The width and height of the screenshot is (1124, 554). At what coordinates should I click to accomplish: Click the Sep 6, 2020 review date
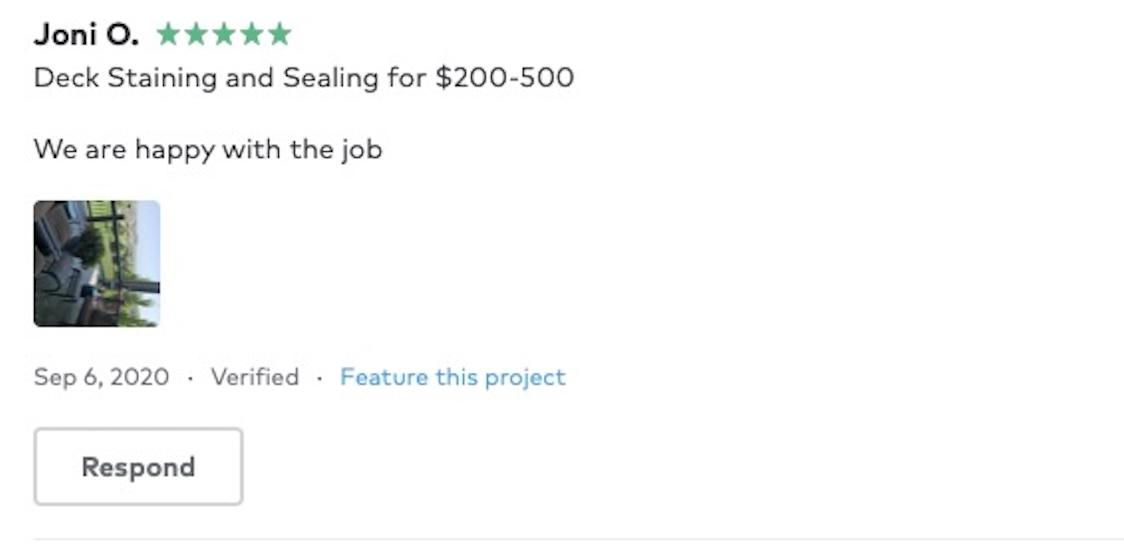[101, 377]
